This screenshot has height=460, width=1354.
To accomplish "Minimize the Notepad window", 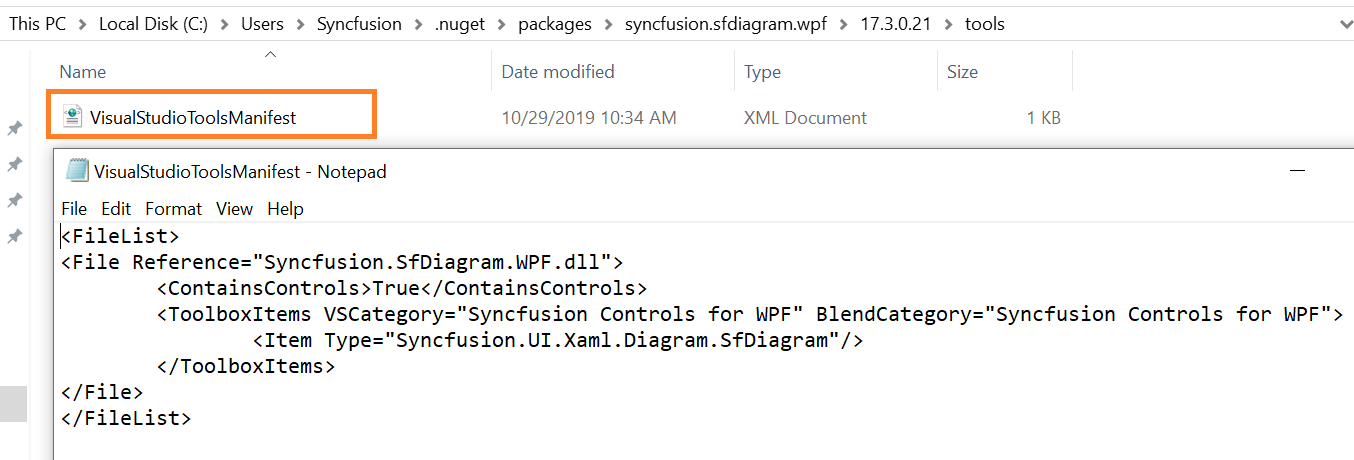I will (x=1299, y=171).
